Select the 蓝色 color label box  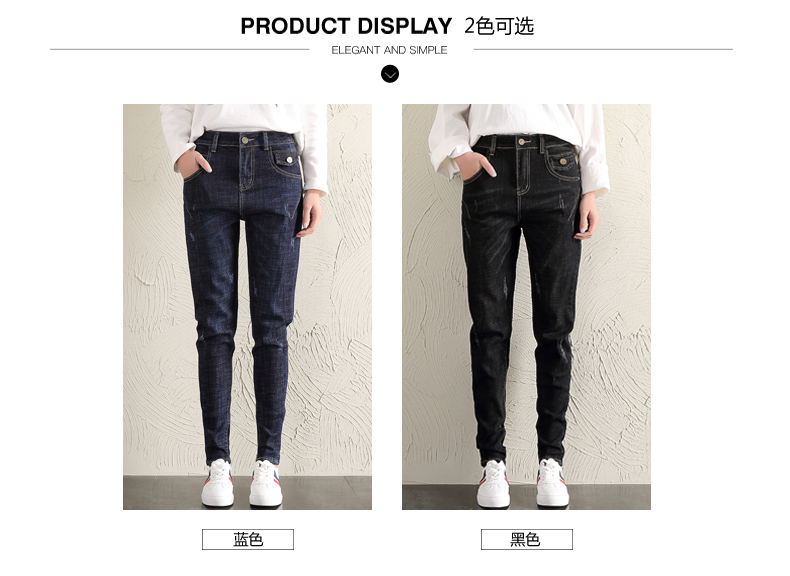click(248, 539)
